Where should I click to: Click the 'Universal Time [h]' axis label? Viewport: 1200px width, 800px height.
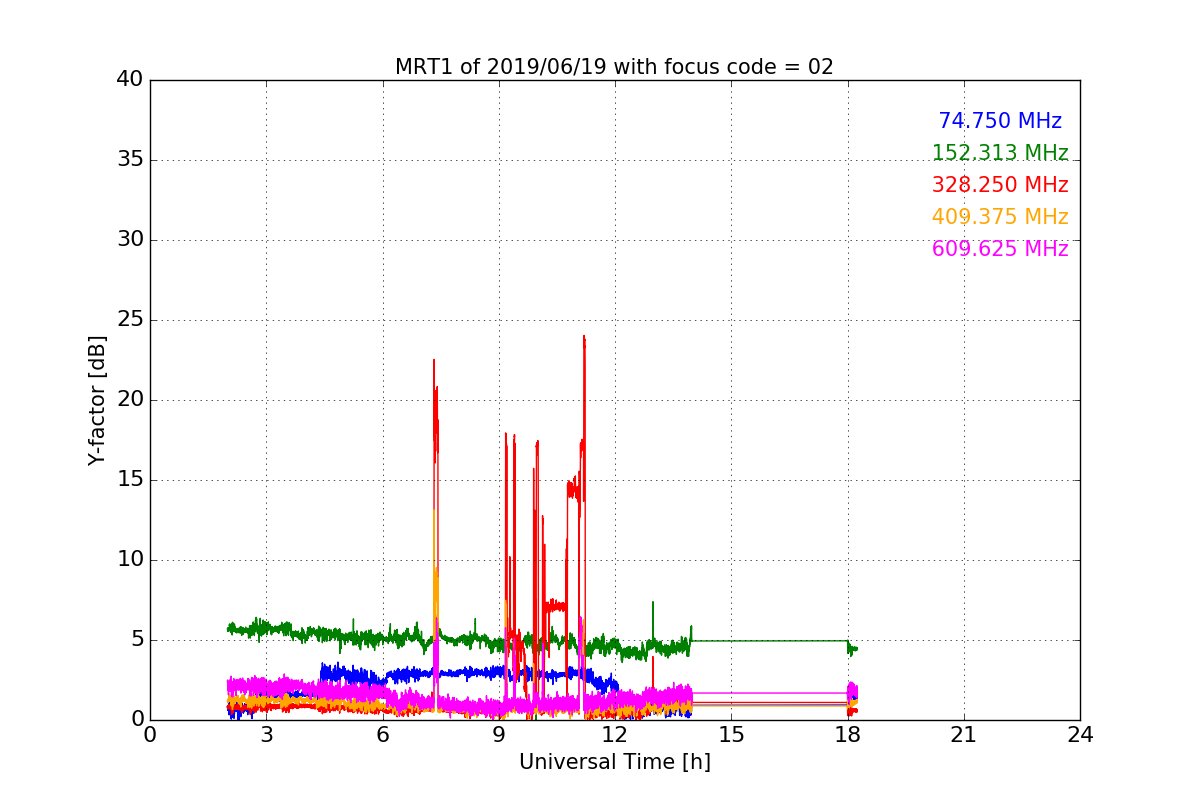614,762
